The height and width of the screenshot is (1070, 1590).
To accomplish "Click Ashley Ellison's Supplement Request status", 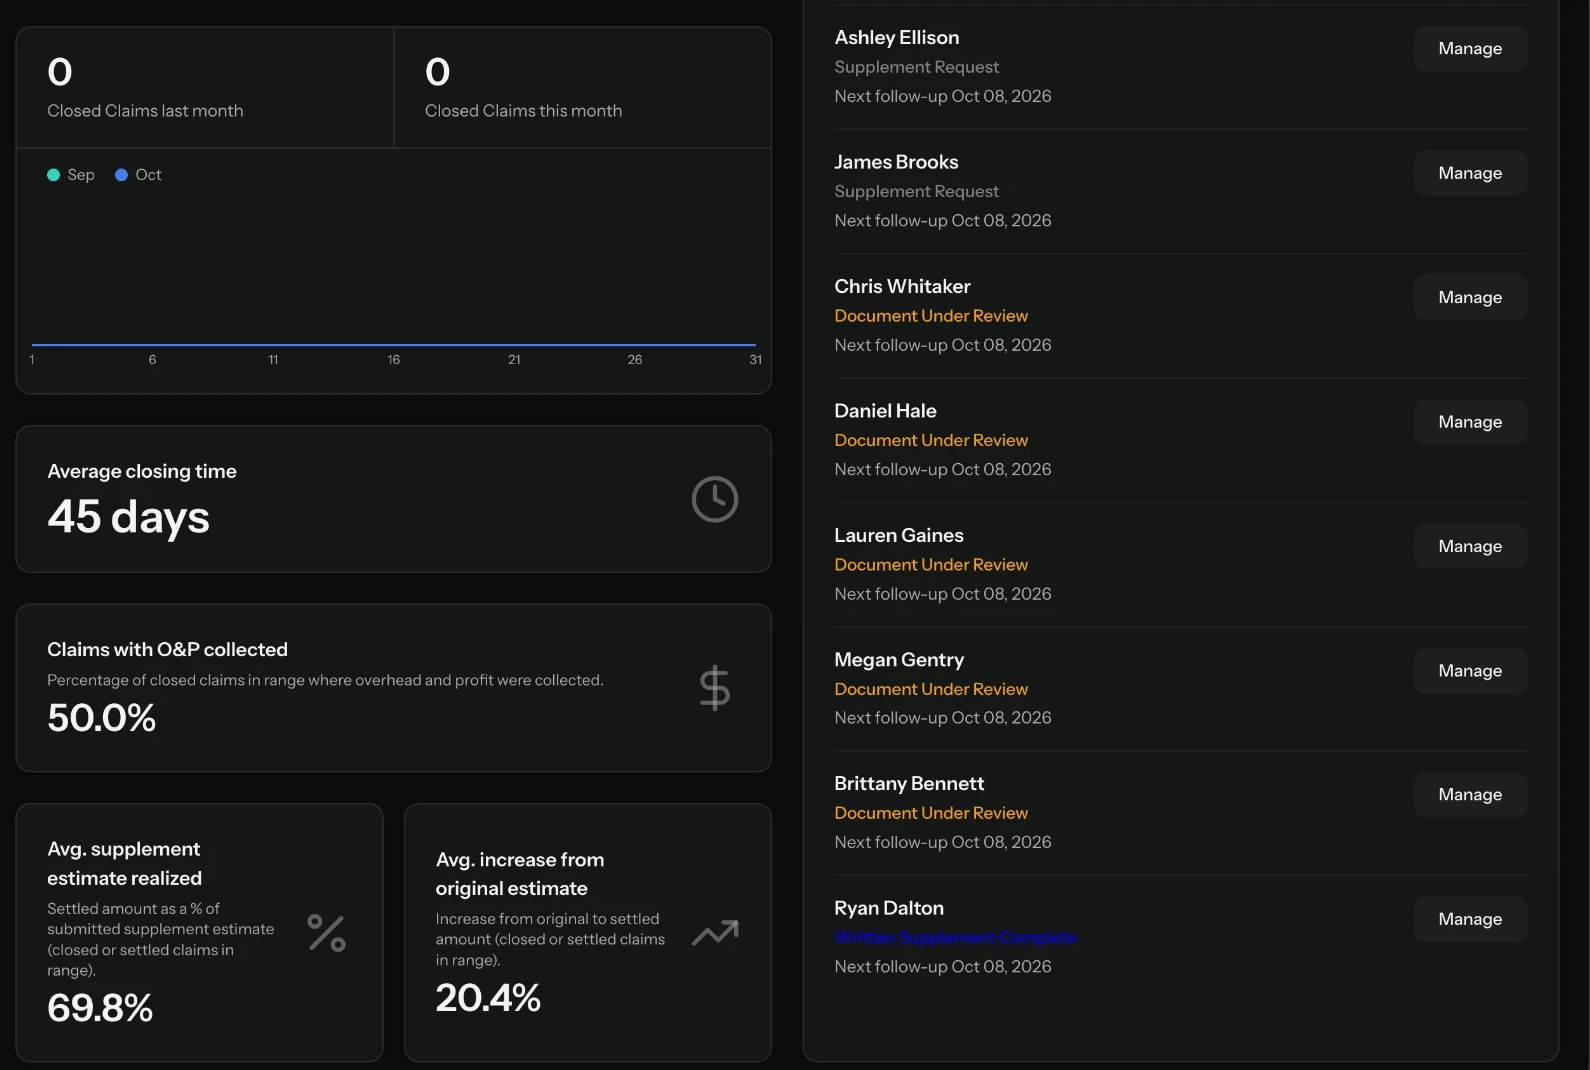I will pos(917,67).
